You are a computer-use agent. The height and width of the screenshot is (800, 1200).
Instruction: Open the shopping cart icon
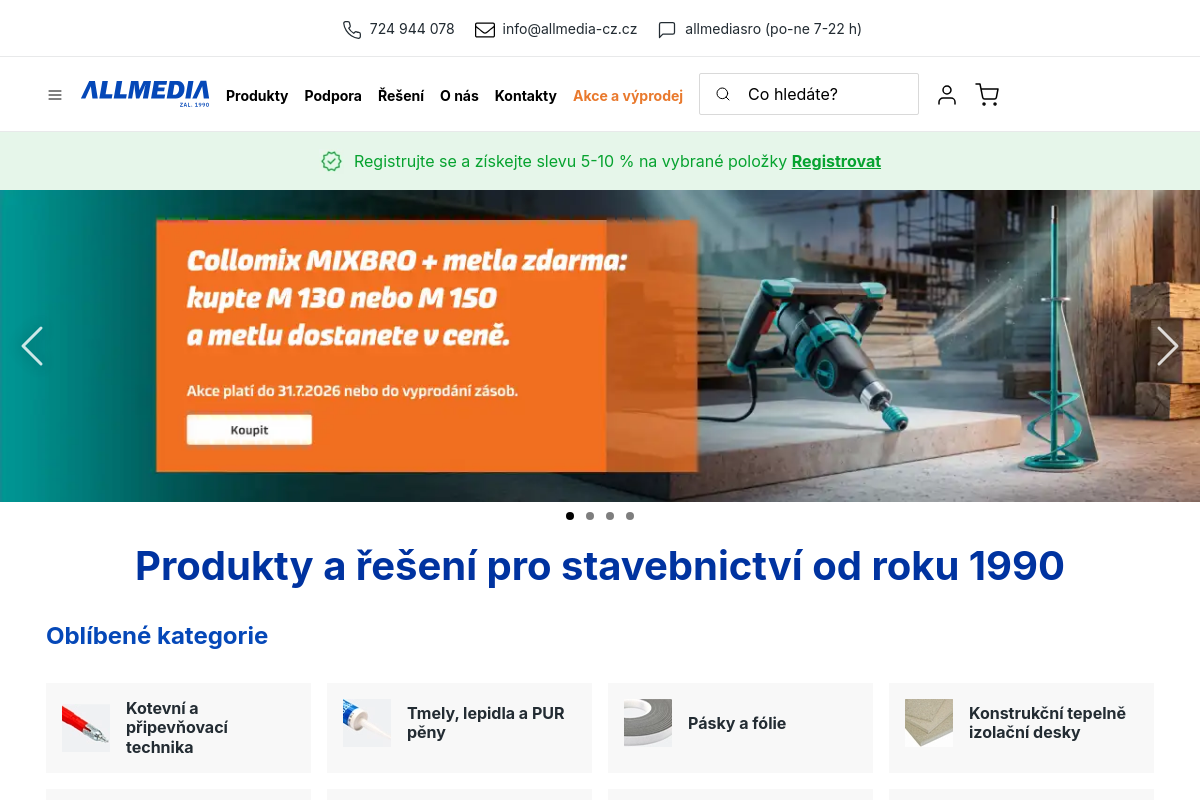pyautogui.click(x=987, y=95)
